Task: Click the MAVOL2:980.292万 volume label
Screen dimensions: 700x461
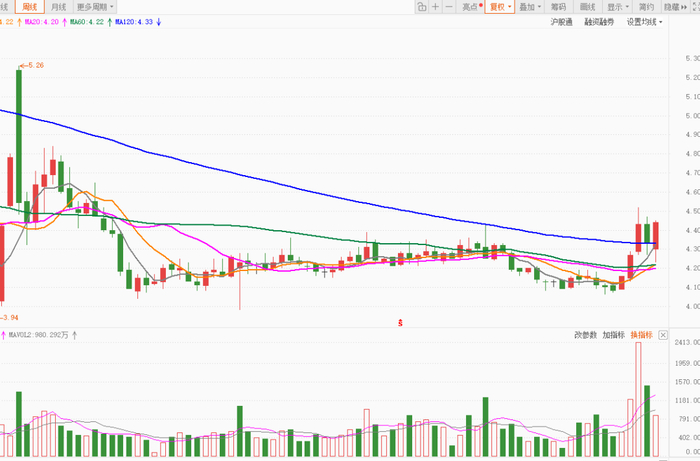Action: click(x=38, y=335)
